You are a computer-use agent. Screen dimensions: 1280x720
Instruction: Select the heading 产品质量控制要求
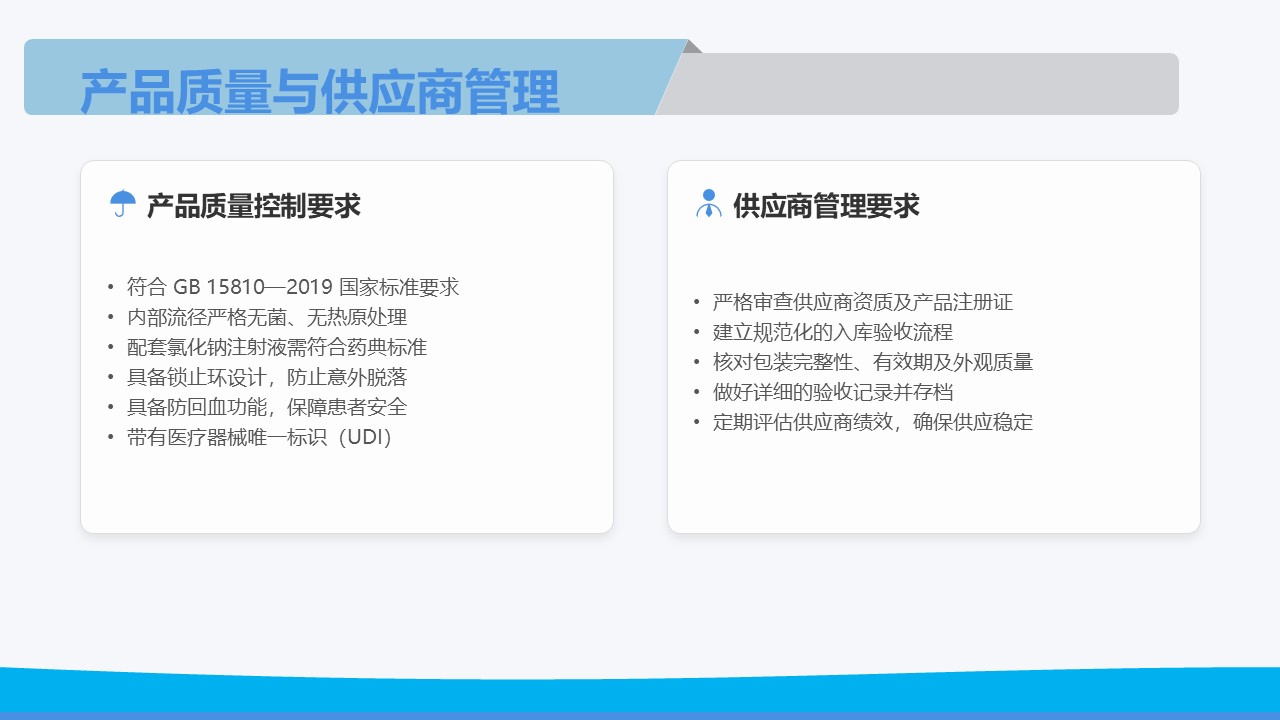point(253,206)
